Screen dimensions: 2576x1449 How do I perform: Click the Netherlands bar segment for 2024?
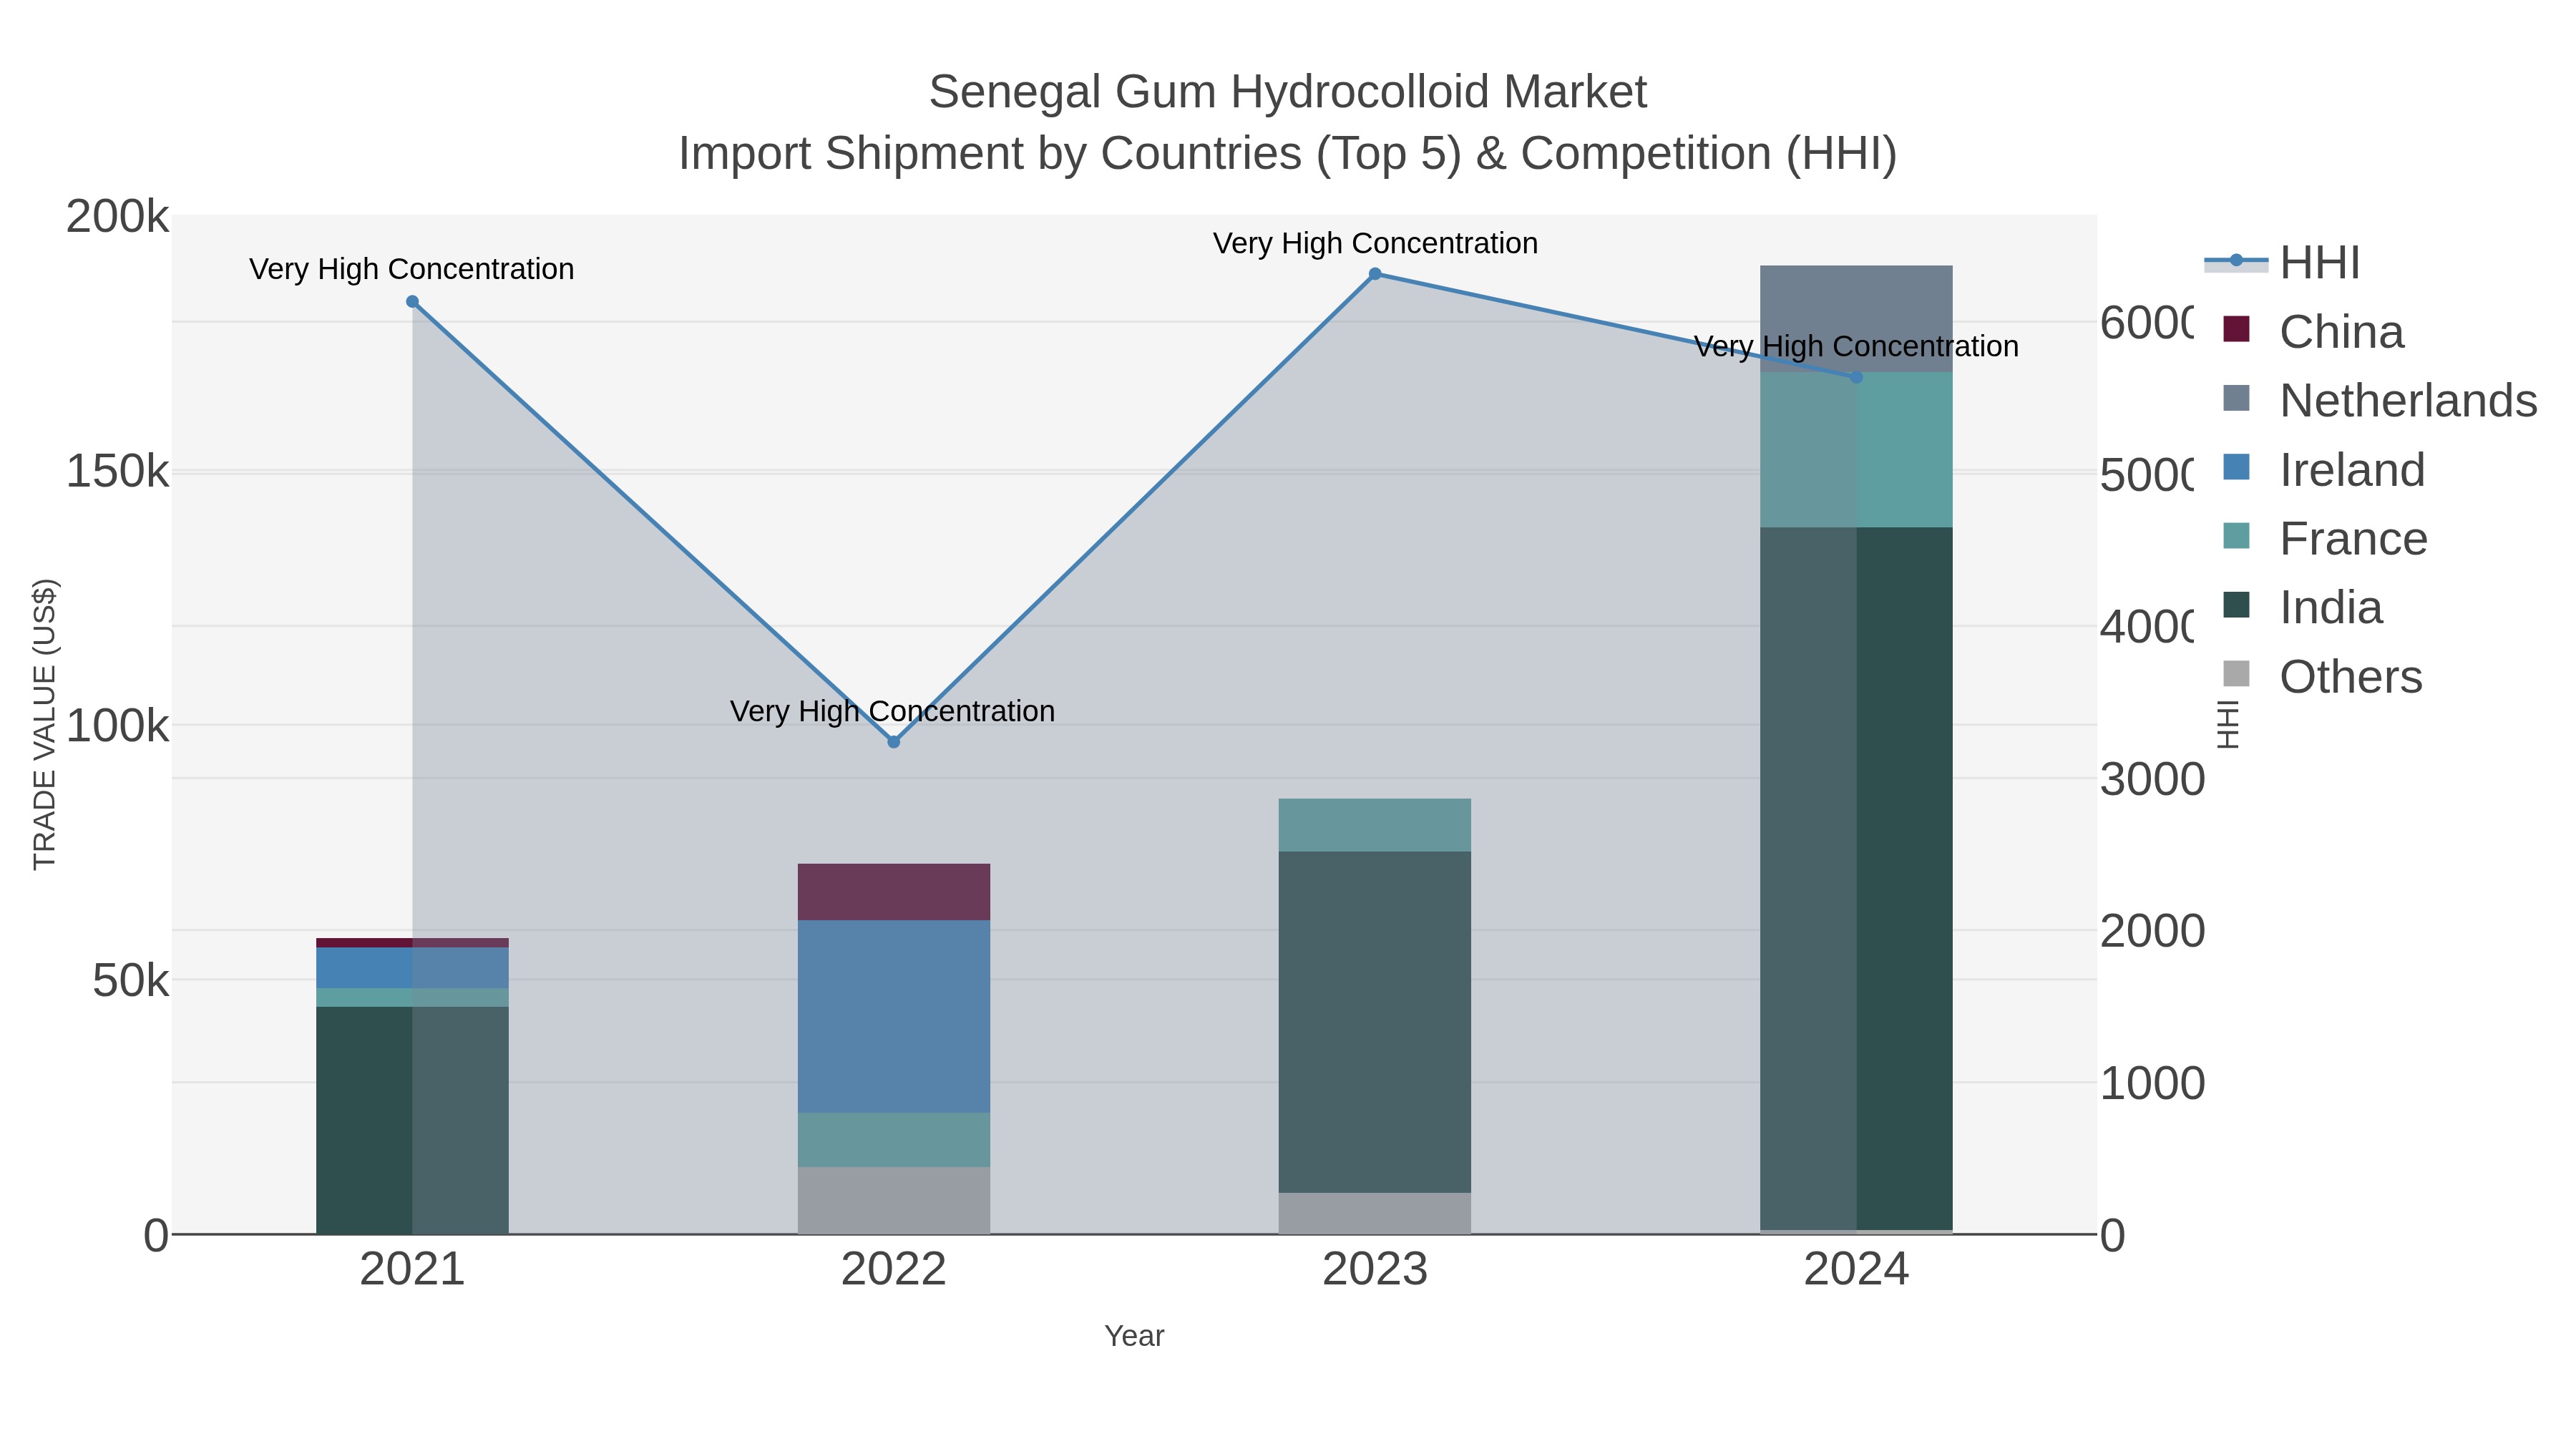point(1856,319)
